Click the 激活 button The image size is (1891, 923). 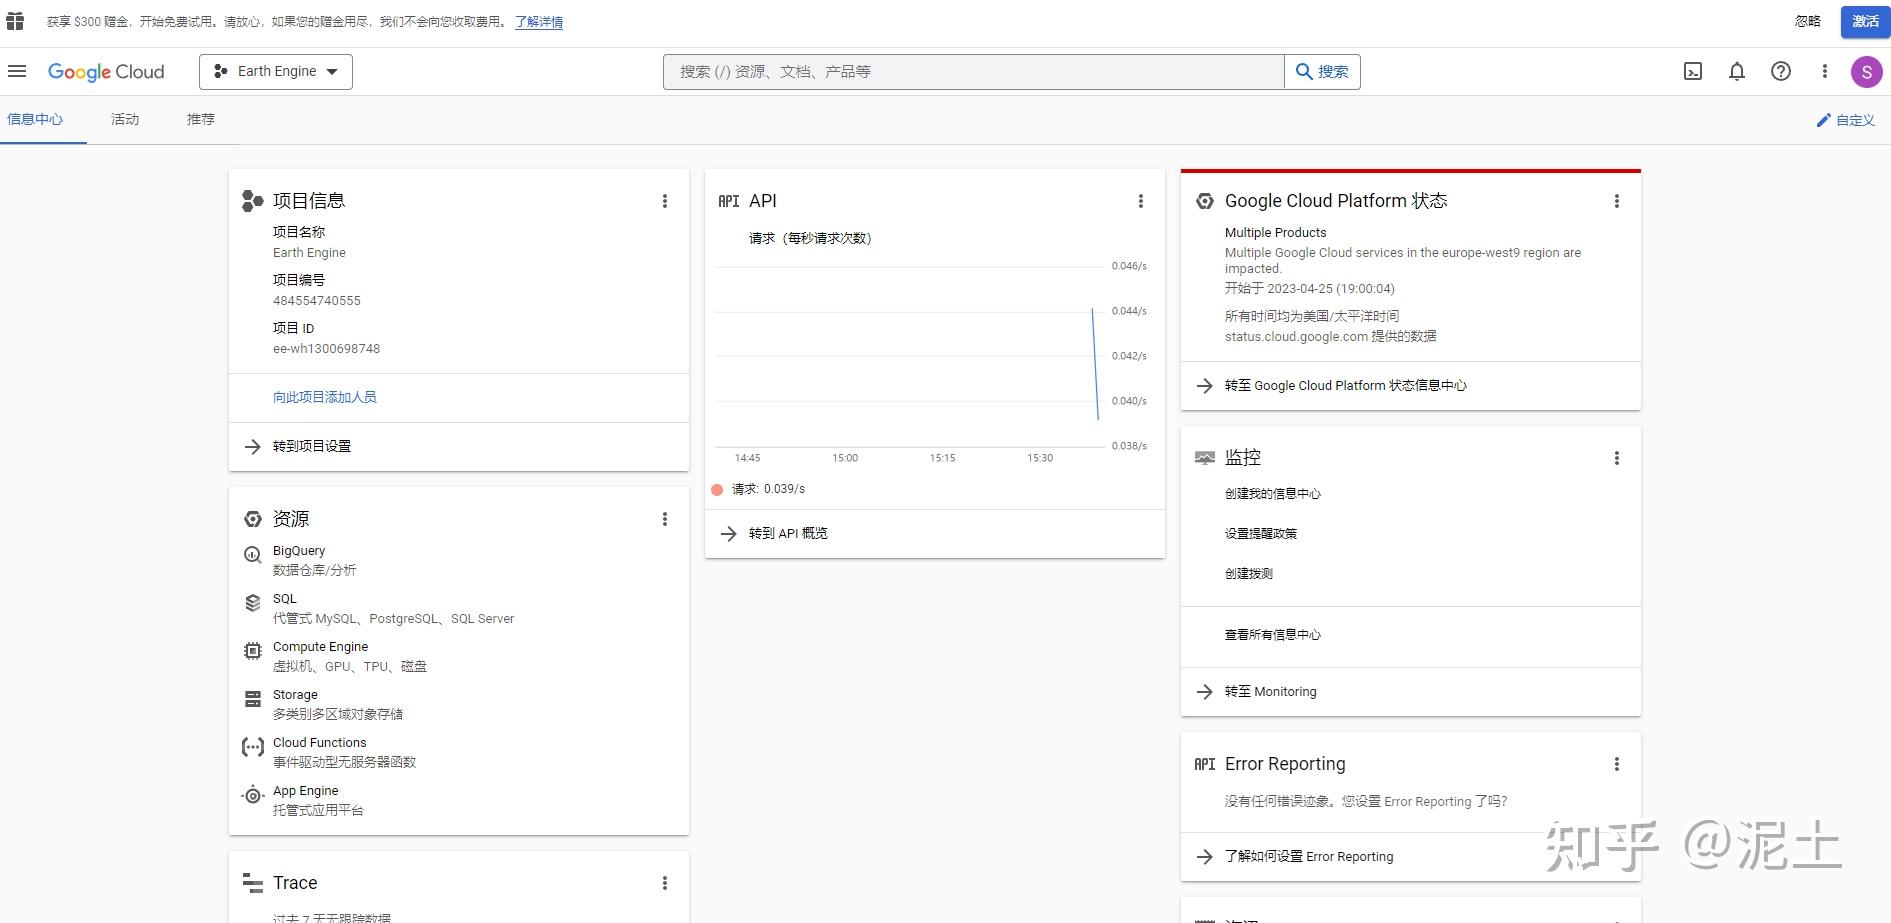pos(1865,21)
